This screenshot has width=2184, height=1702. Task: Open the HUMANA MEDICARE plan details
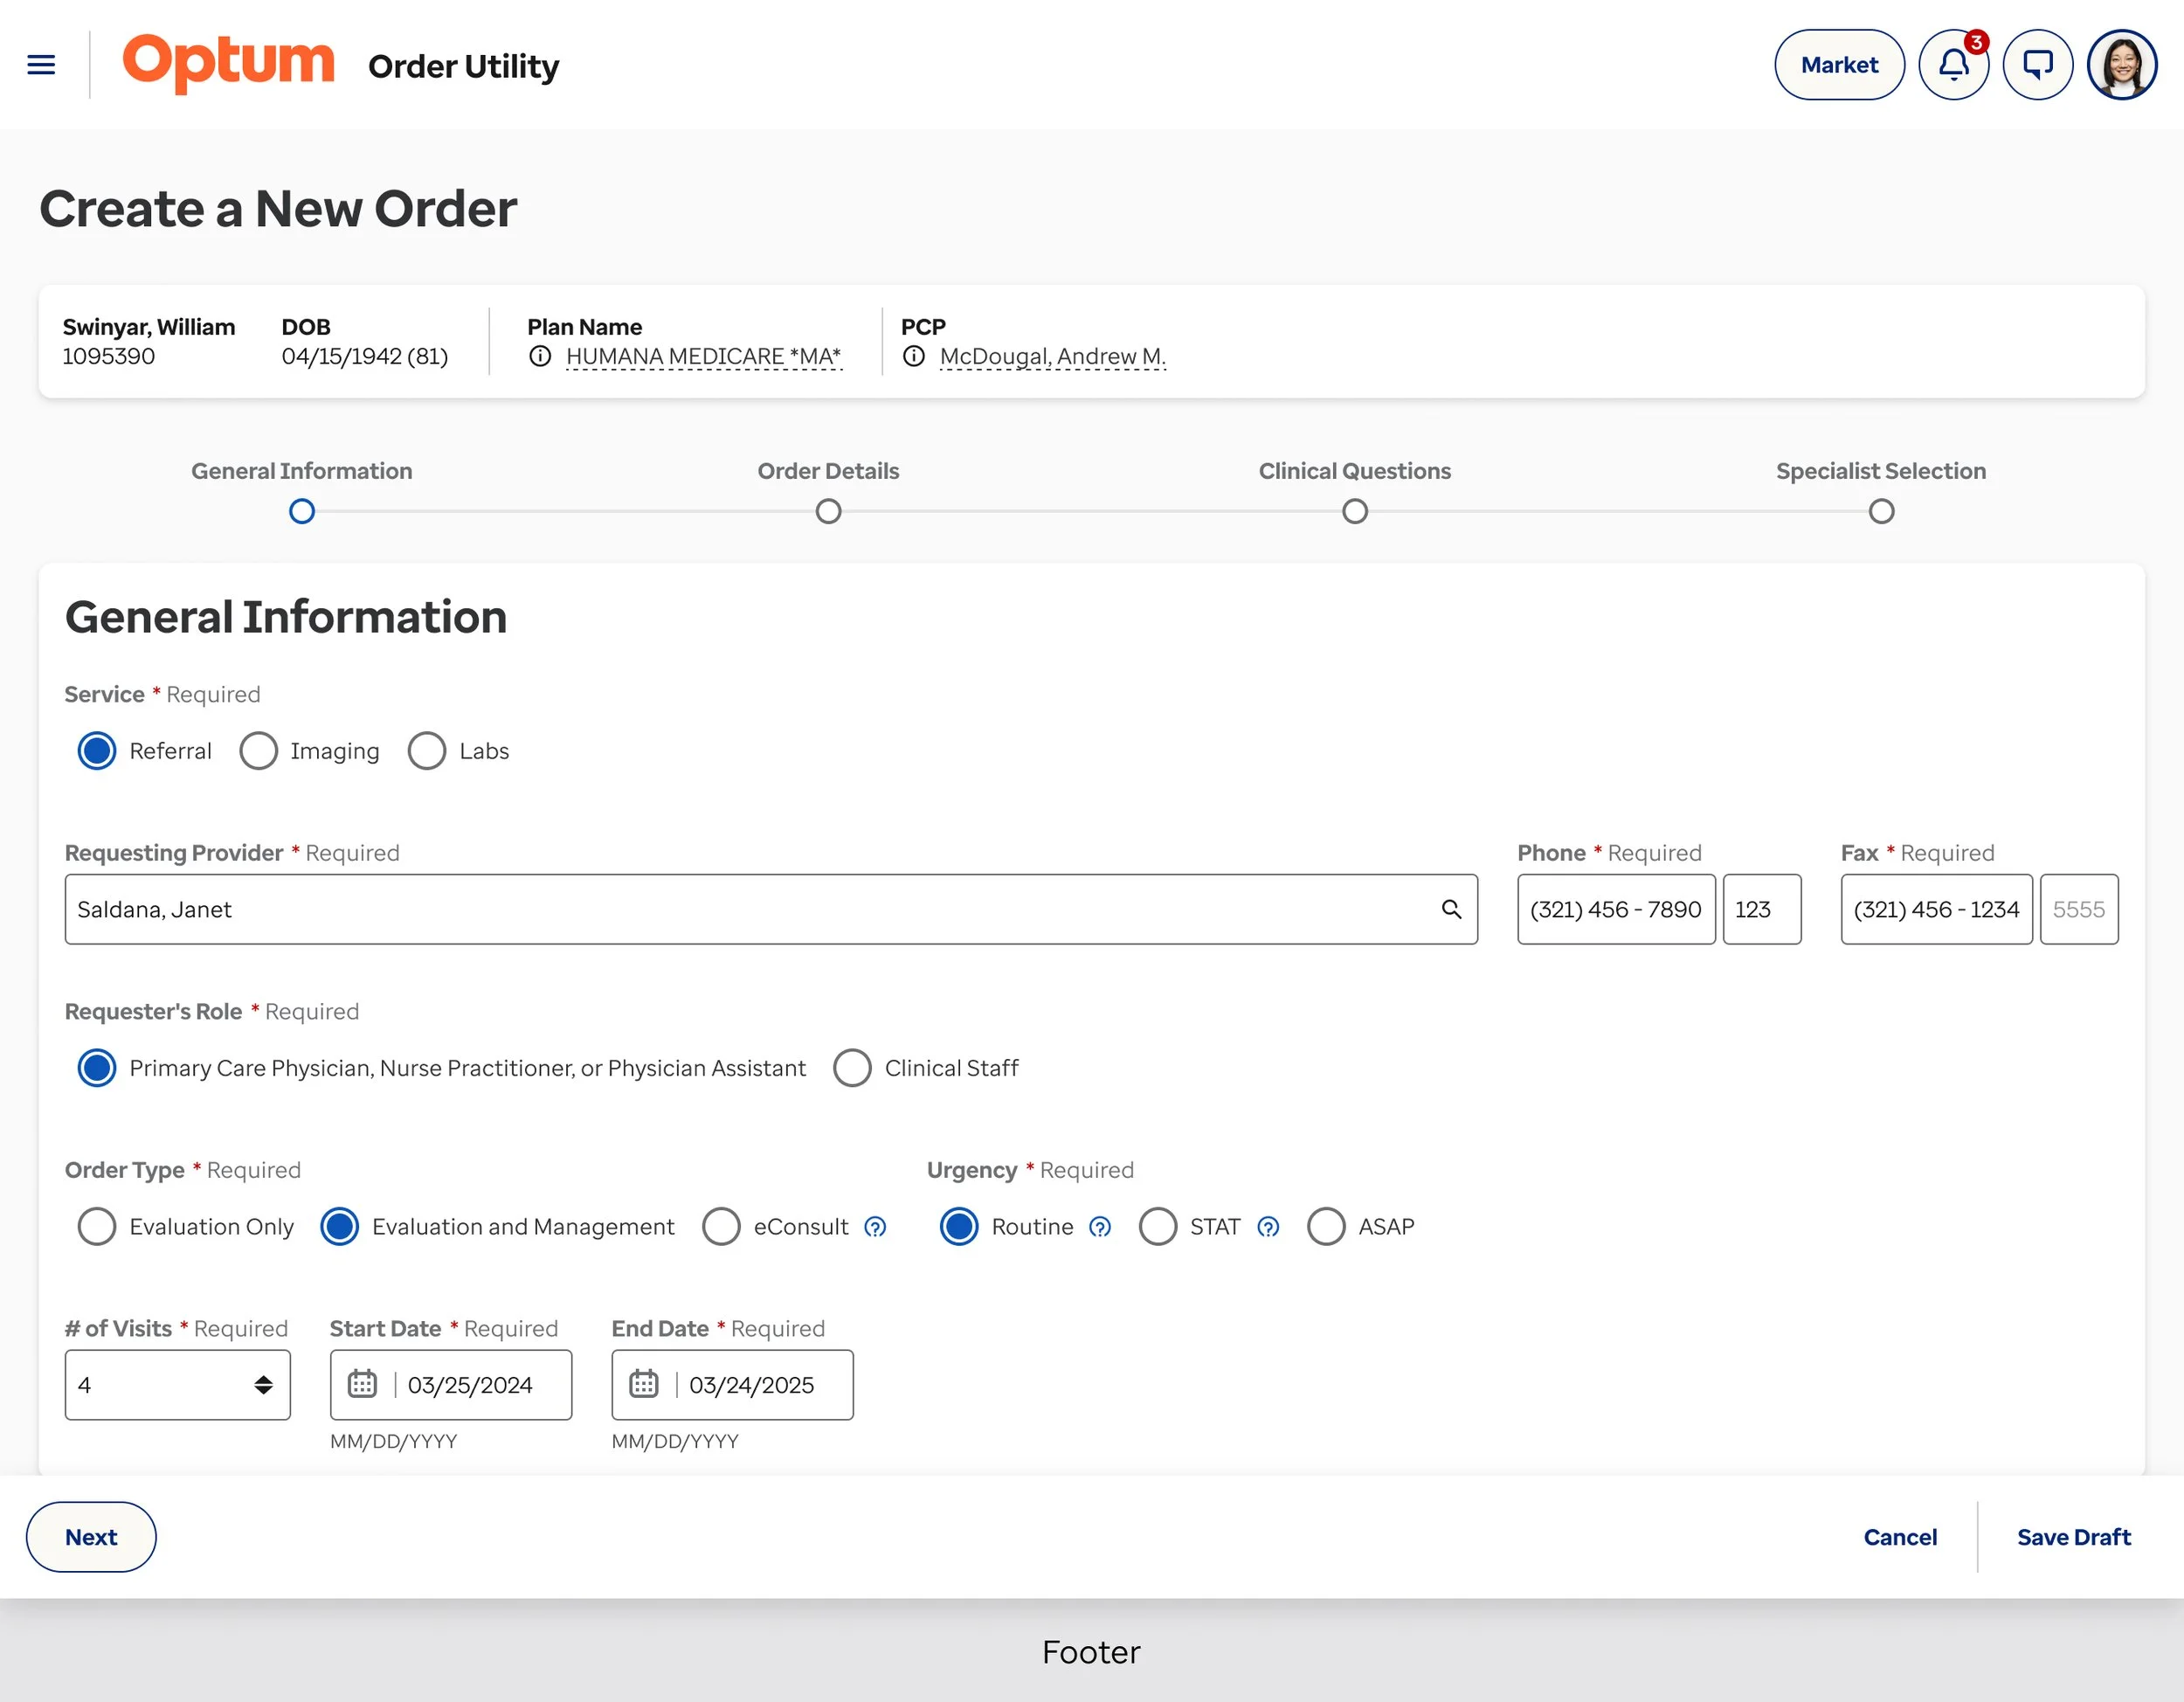pyautogui.click(x=703, y=356)
